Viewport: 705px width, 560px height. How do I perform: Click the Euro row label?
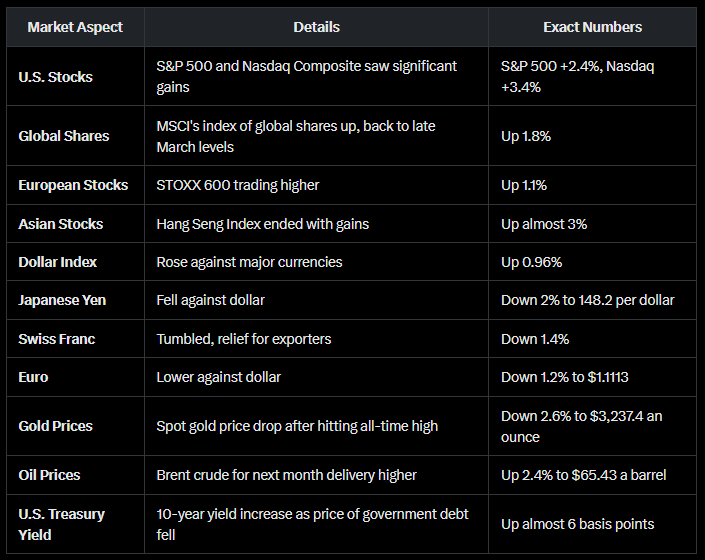click(x=33, y=377)
